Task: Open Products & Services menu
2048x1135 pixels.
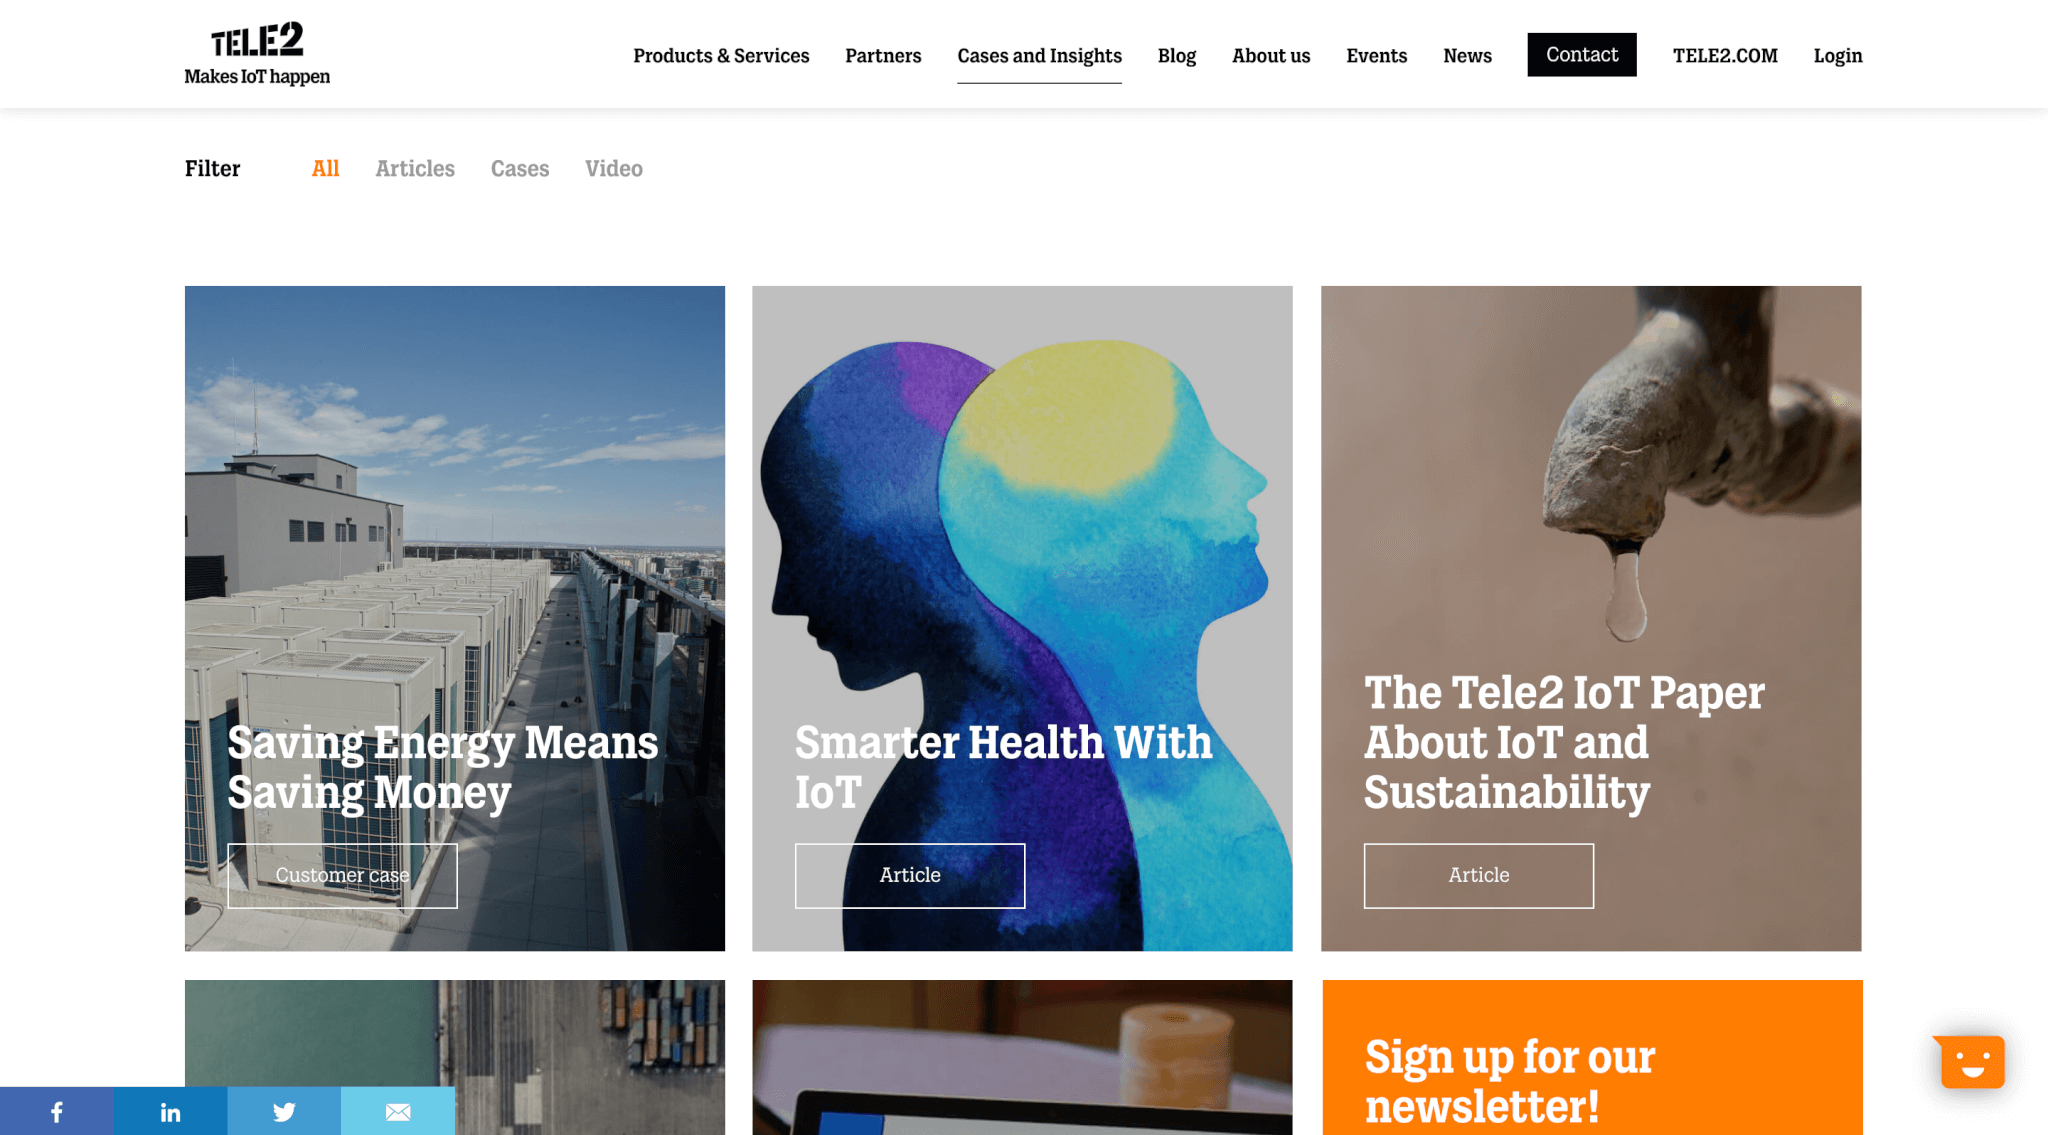Action: (721, 56)
